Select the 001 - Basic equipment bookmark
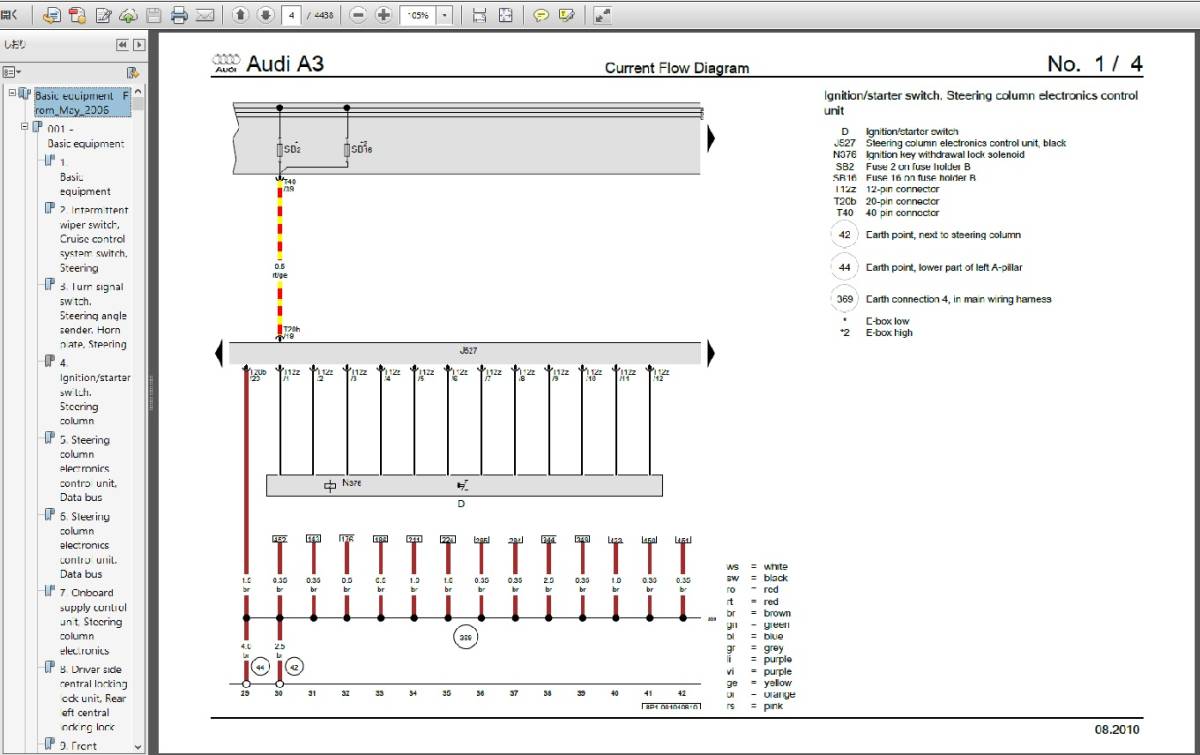Image resolution: width=1200 pixels, height=755 pixels. point(86,137)
